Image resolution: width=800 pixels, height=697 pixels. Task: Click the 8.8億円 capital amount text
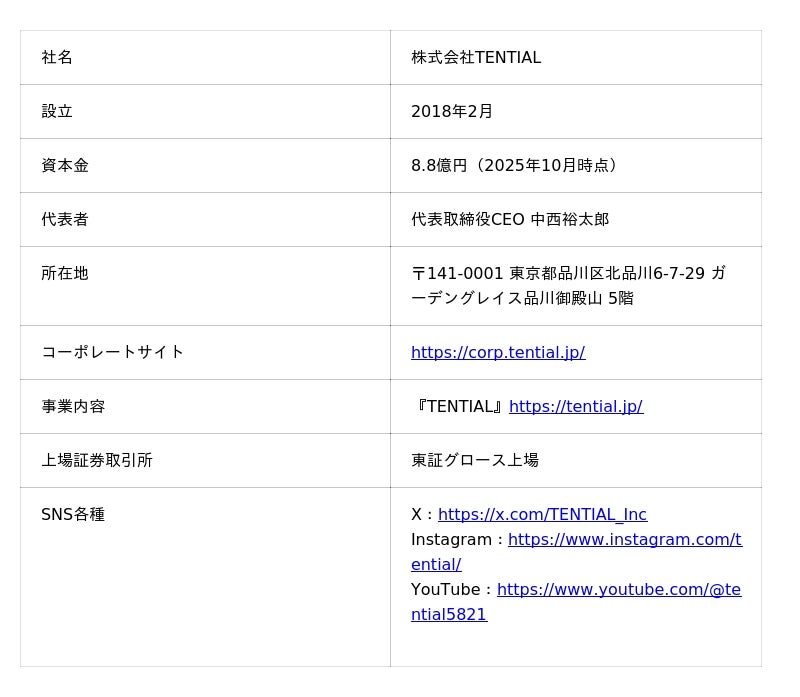click(439, 166)
